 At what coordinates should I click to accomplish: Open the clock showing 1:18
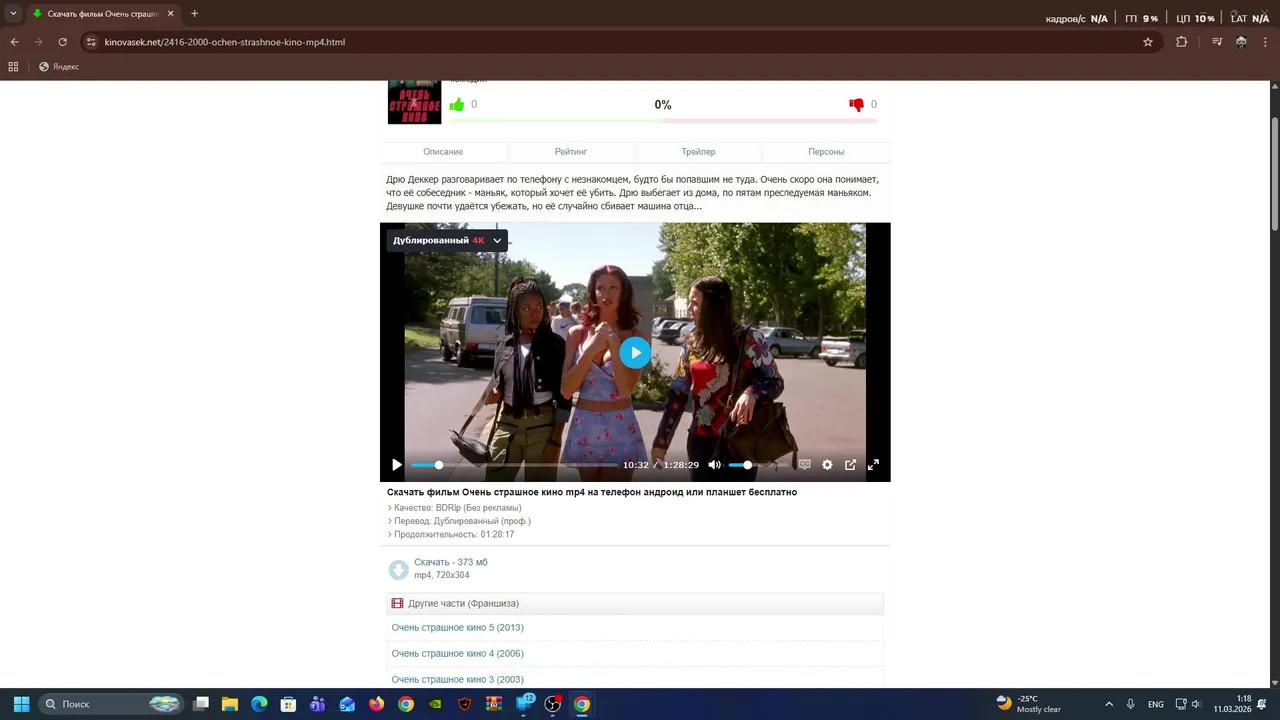[1232, 704]
